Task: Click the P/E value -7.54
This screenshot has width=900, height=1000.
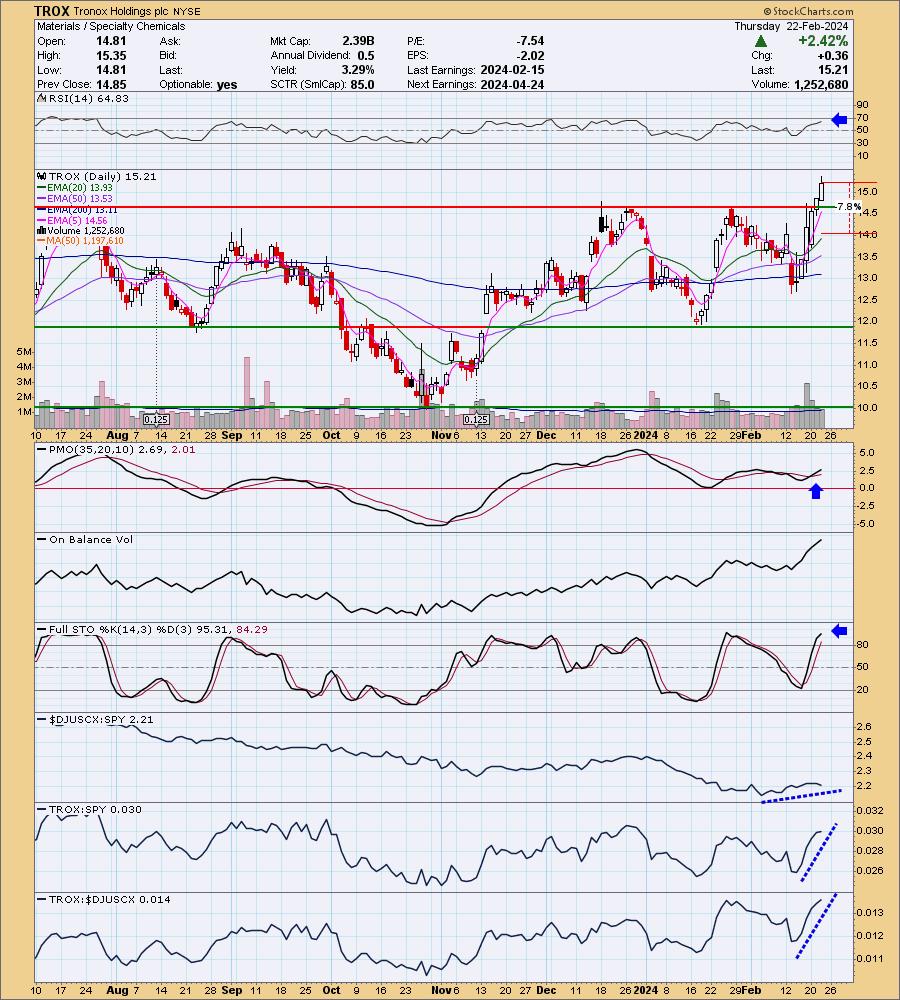Action: click(530, 41)
